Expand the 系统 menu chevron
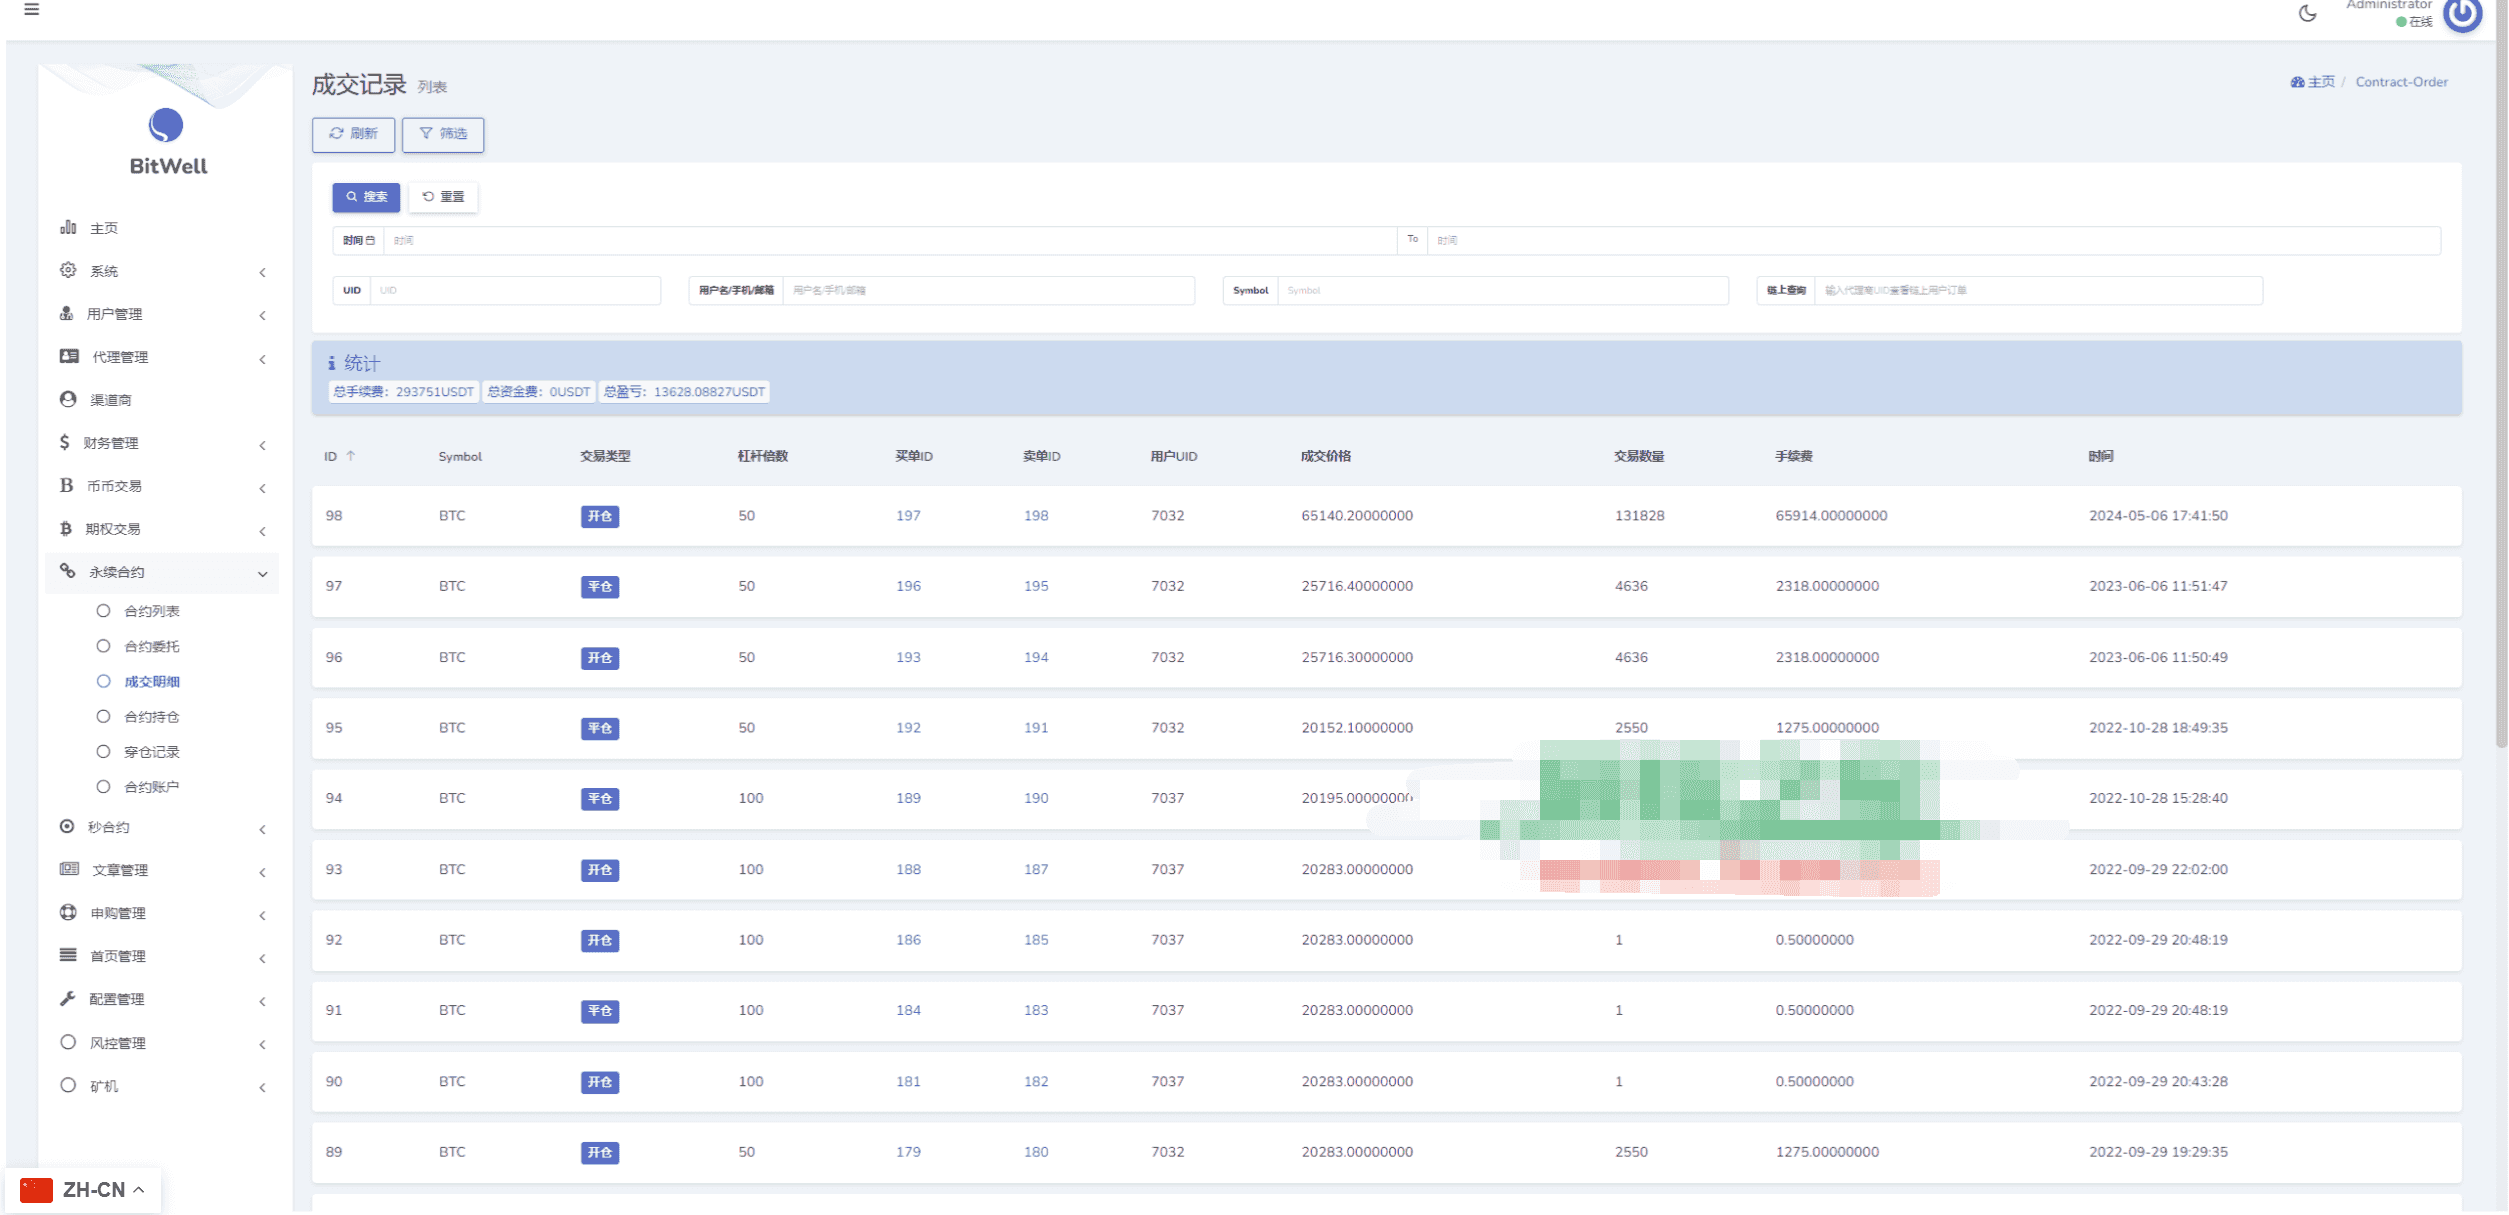This screenshot has height=1215, width=2509. click(x=263, y=272)
